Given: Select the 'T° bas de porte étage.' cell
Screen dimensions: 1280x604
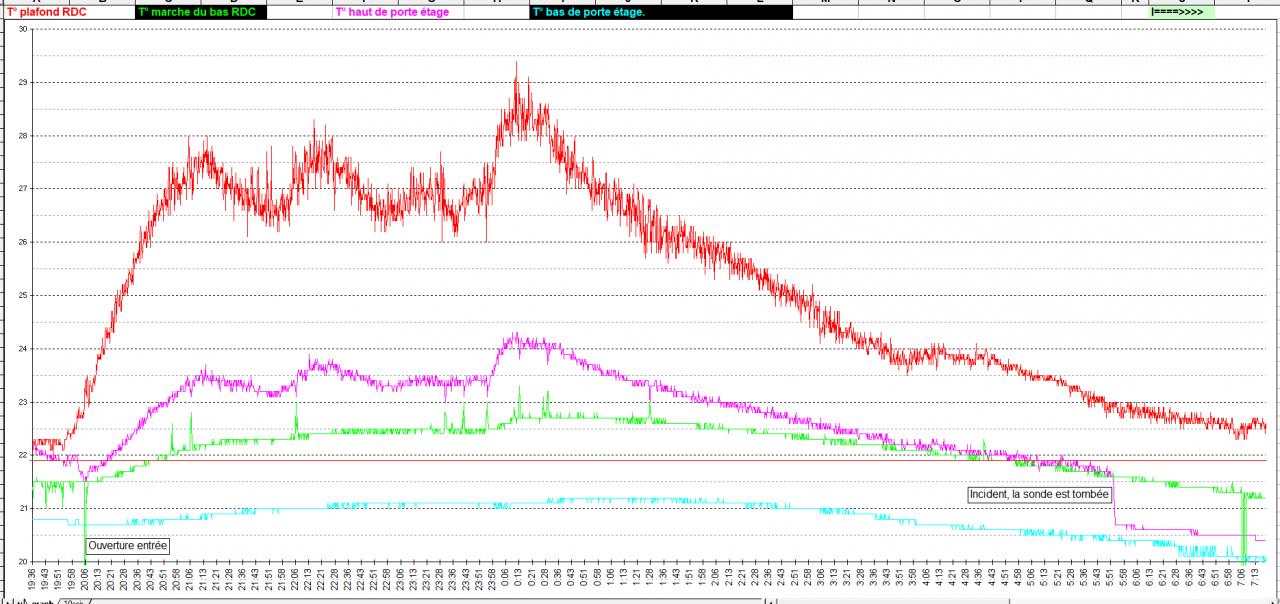Looking at the screenshot, I should [x=661, y=12].
